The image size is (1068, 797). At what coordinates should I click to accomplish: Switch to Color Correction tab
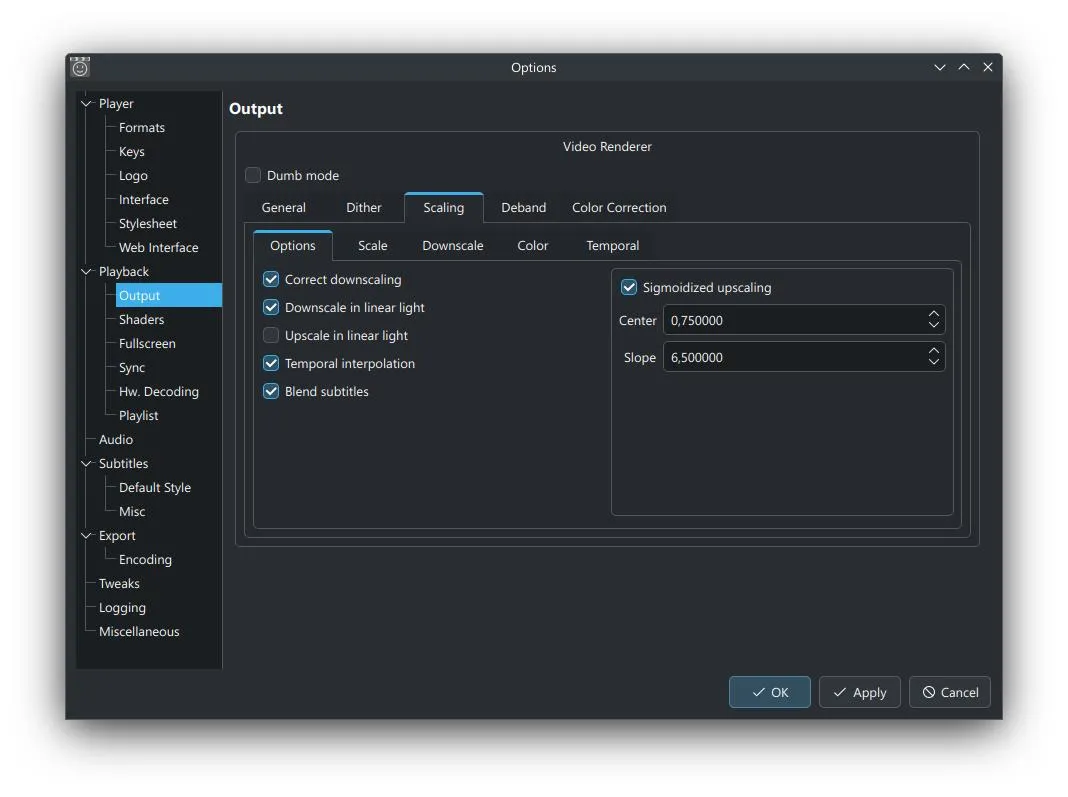(619, 208)
